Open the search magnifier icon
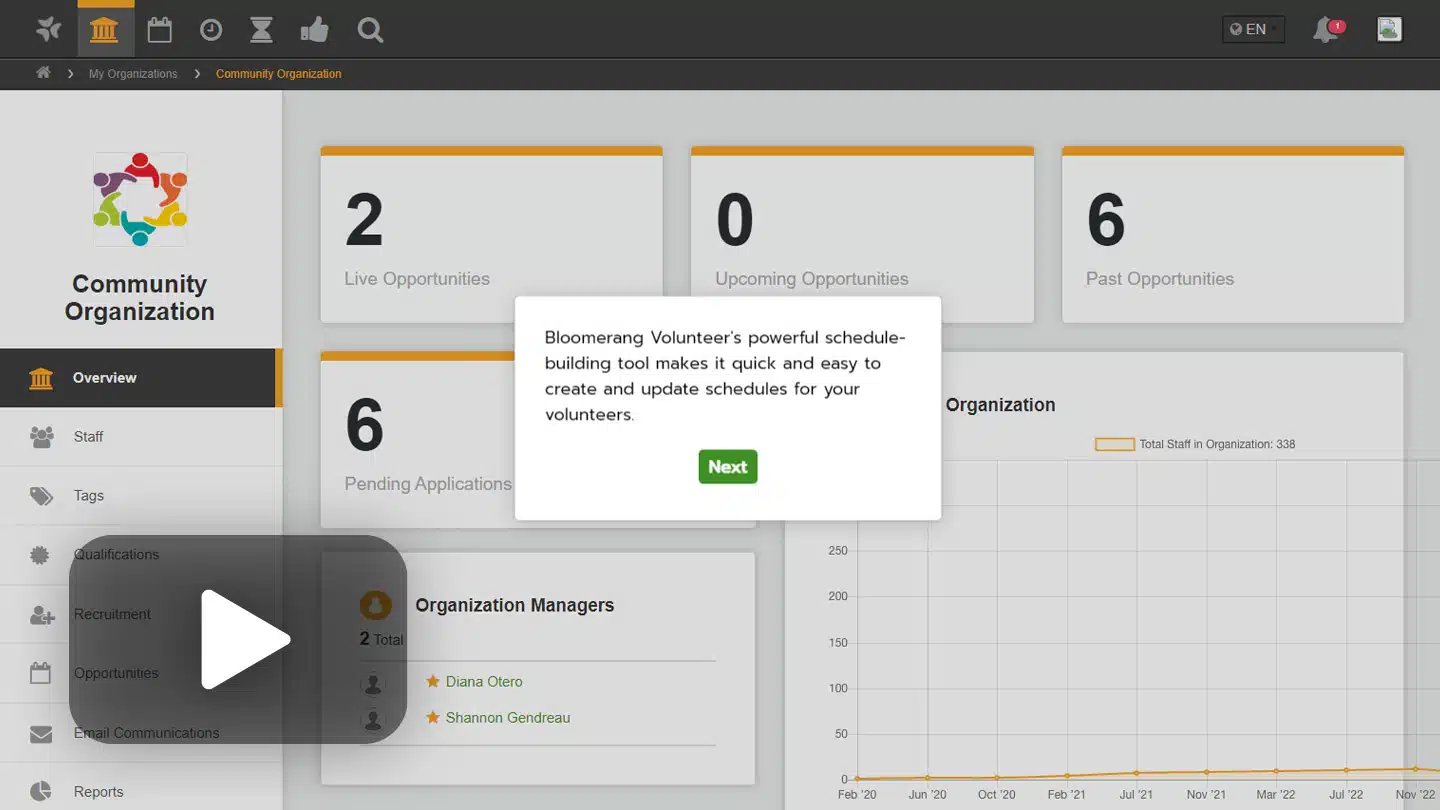This screenshot has height=810, width=1440. [x=371, y=30]
